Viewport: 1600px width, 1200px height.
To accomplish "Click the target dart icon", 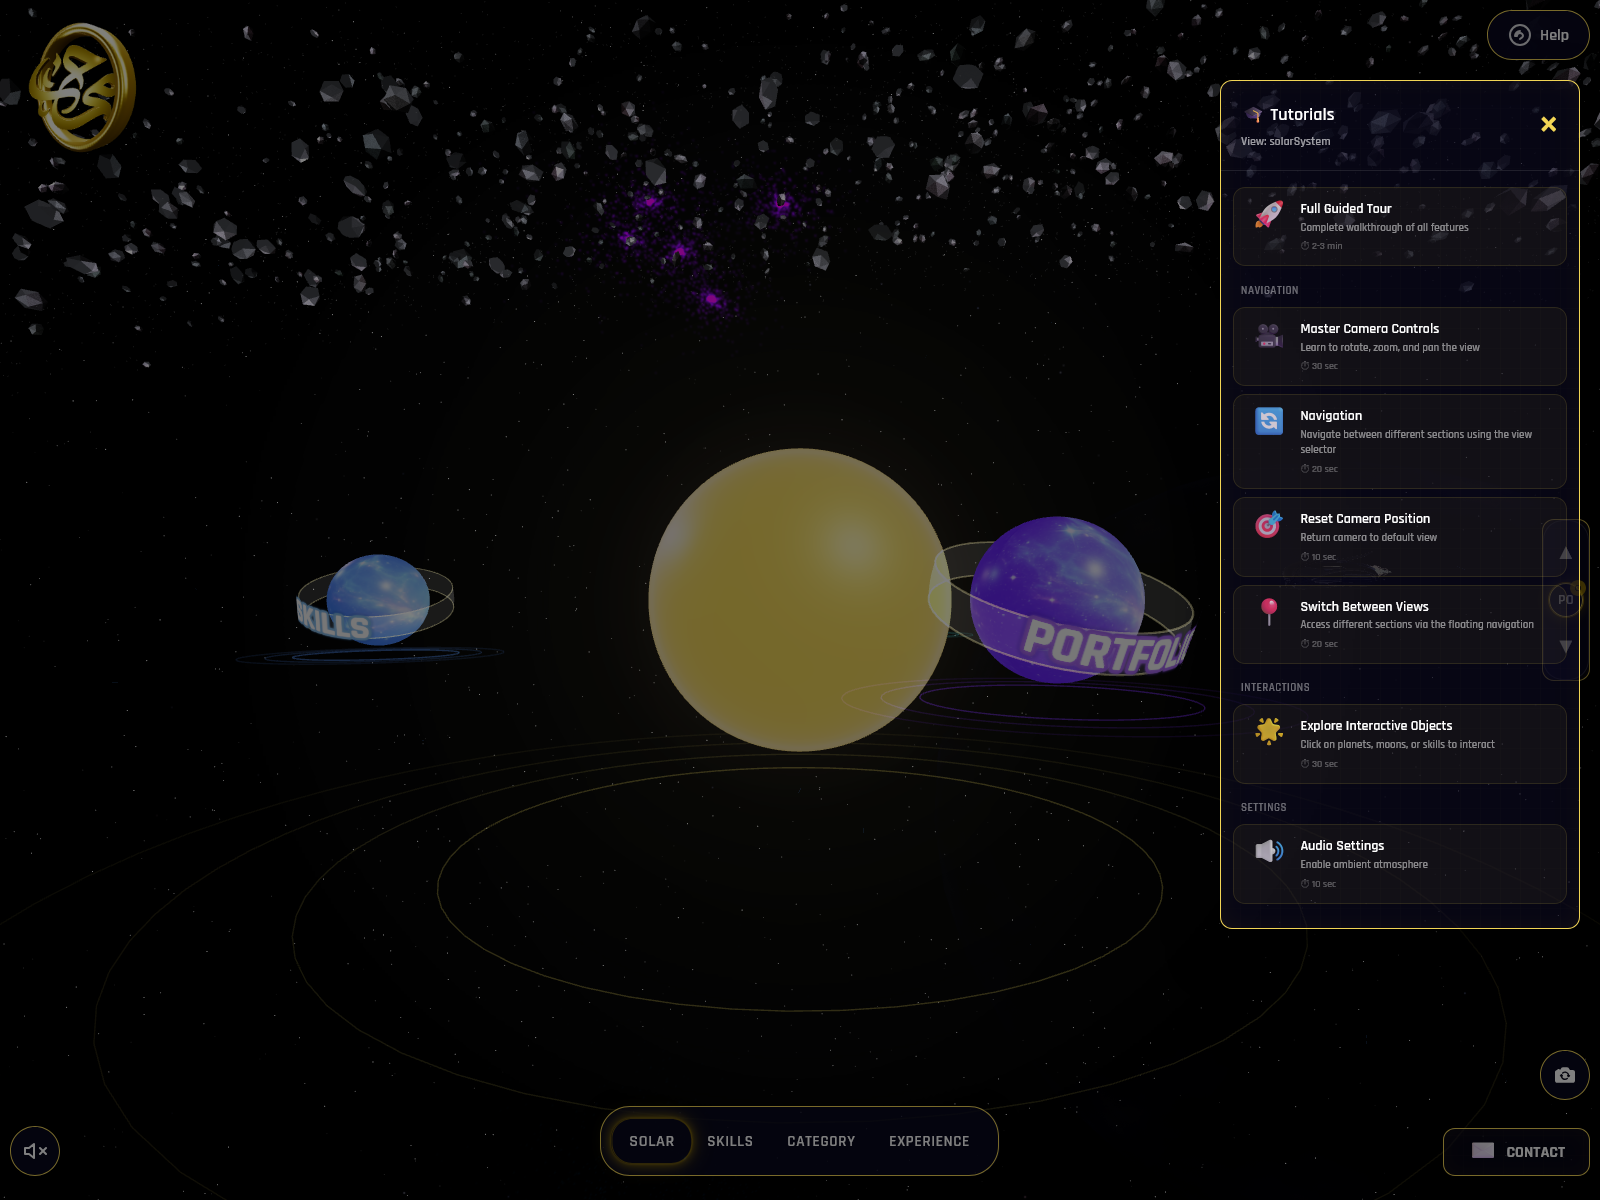I will [1269, 524].
